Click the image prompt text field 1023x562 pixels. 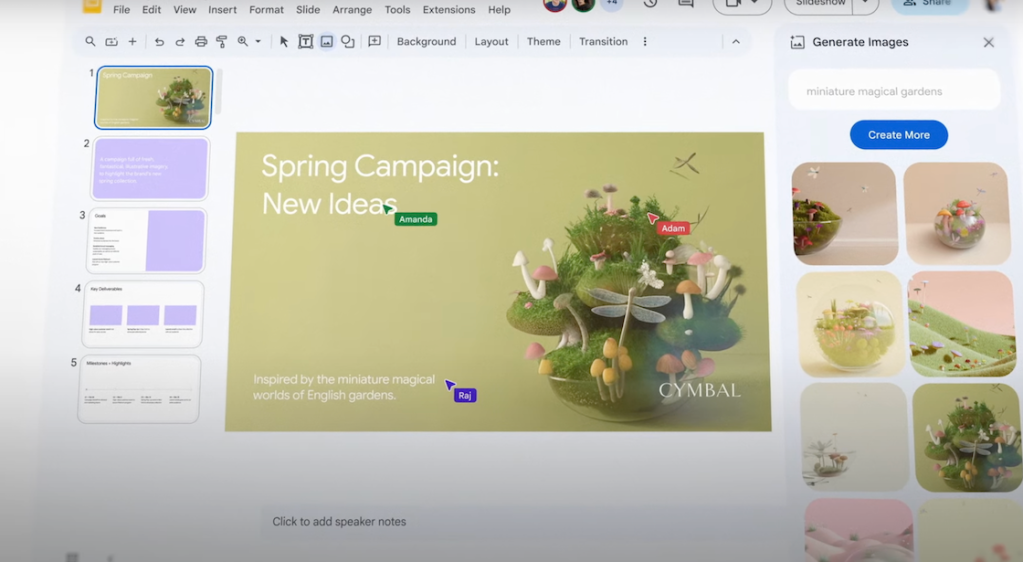tap(894, 91)
